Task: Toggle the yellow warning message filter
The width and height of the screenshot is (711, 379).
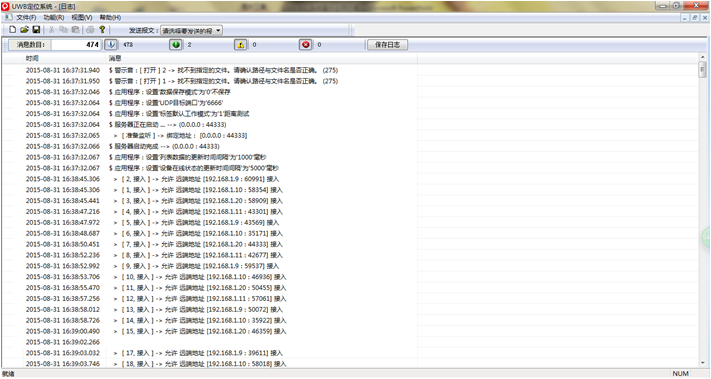Action: coord(241,44)
